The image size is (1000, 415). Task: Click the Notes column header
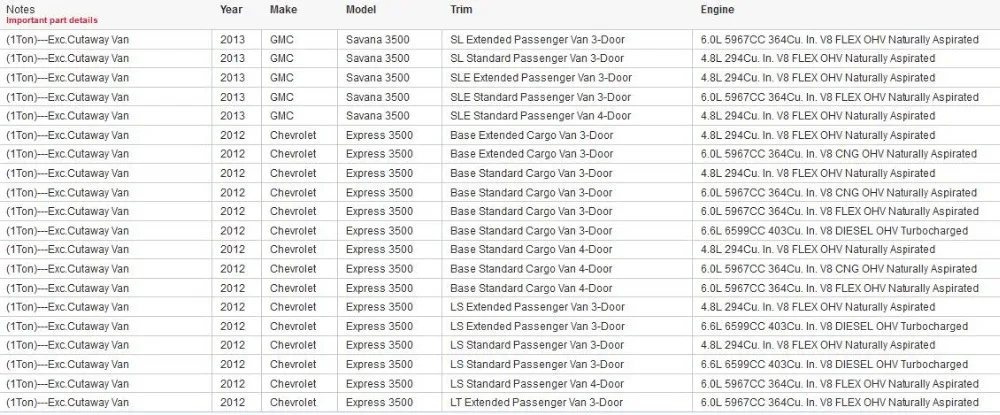[20, 10]
